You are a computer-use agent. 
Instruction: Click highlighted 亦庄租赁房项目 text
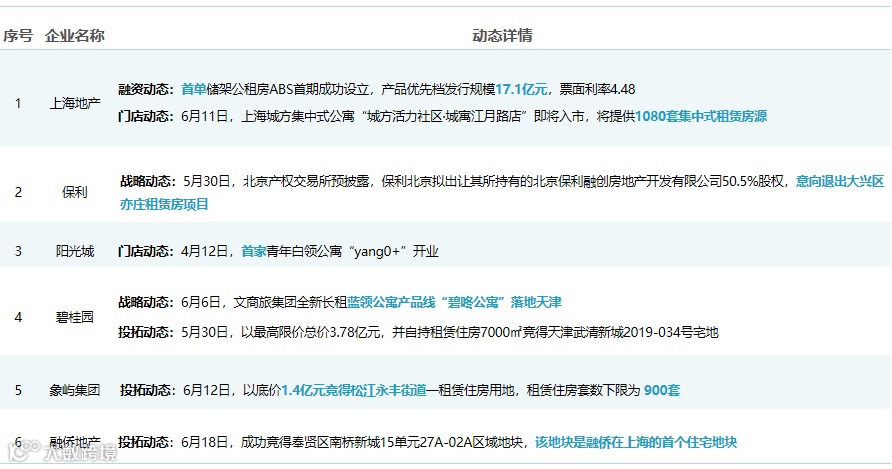click(x=164, y=204)
